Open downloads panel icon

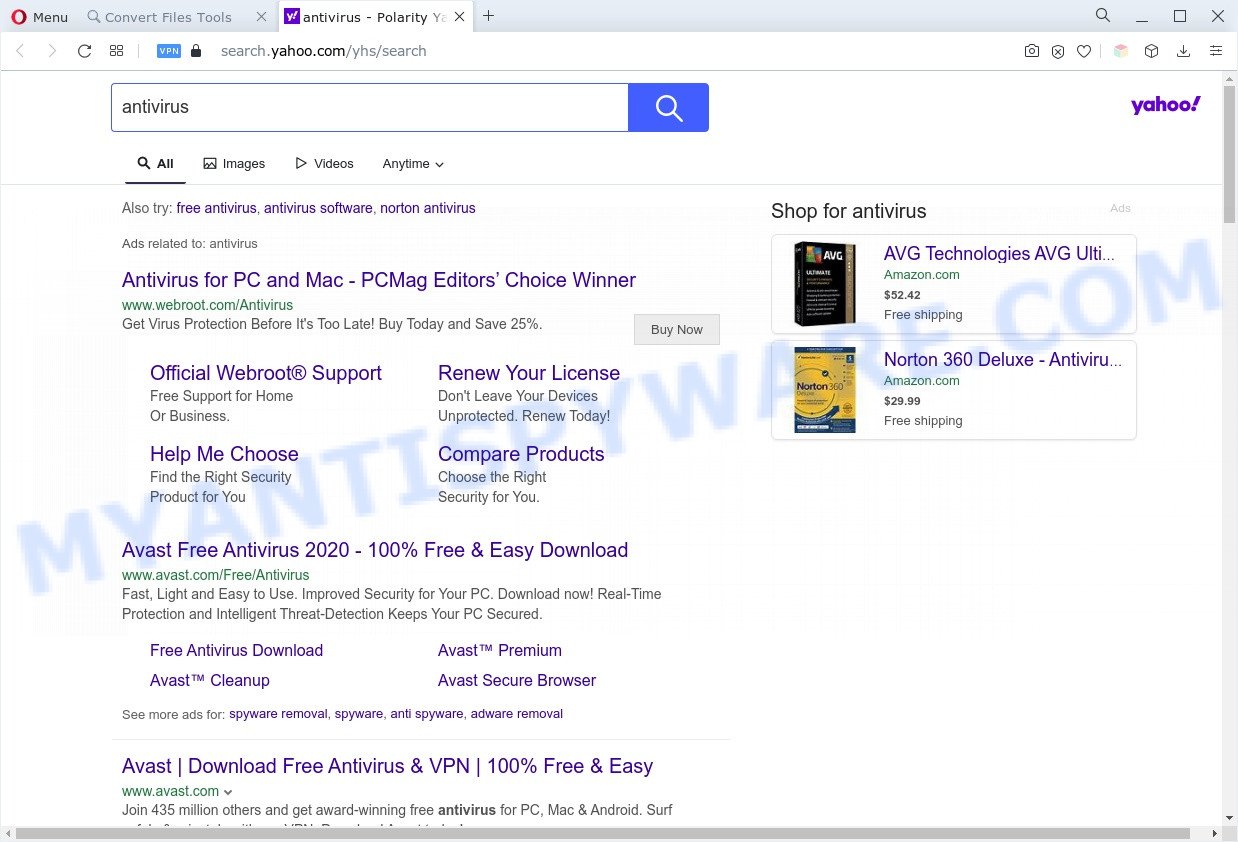pyautogui.click(x=1183, y=51)
